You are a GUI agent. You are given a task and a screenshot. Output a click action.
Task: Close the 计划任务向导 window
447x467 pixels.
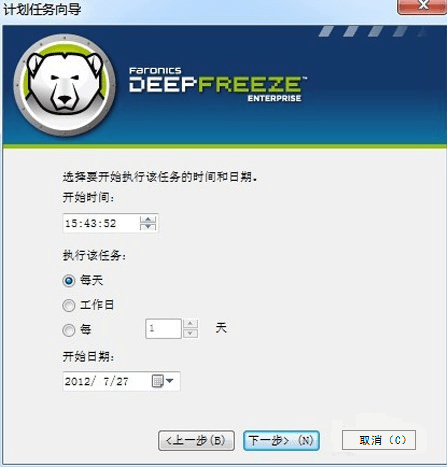point(423,6)
